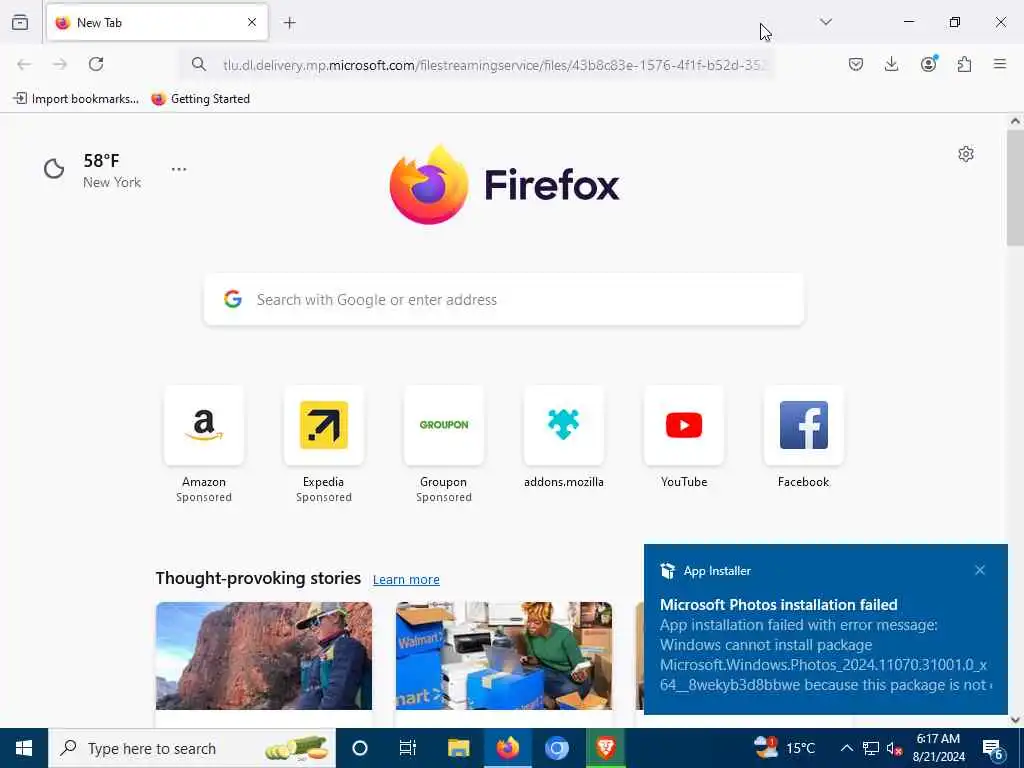Screen dimensions: 1024x768
Task: Click the Search with Google box
Action: pyautogui.click(x=504, y=300)
